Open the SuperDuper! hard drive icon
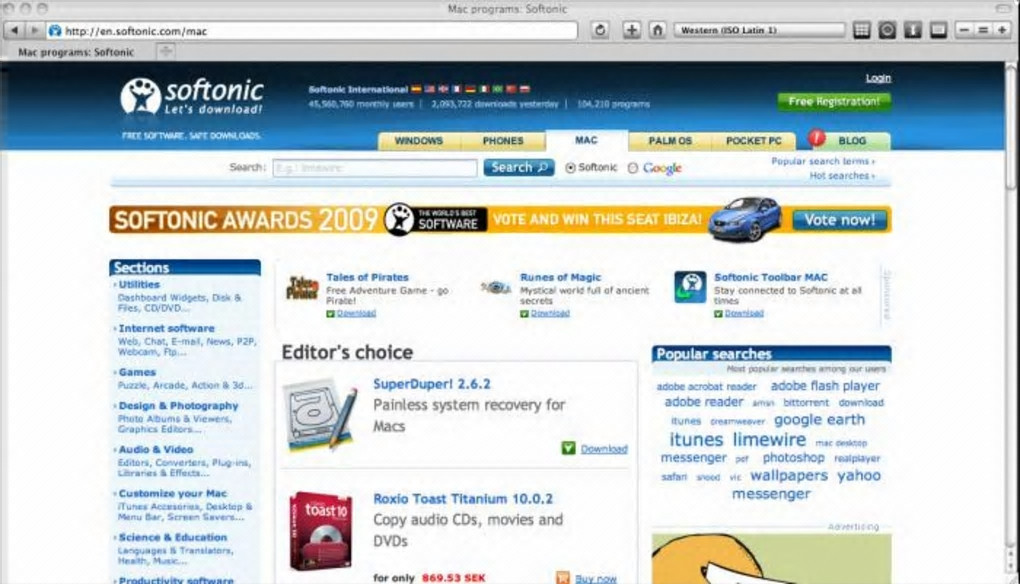 [321, 416]
